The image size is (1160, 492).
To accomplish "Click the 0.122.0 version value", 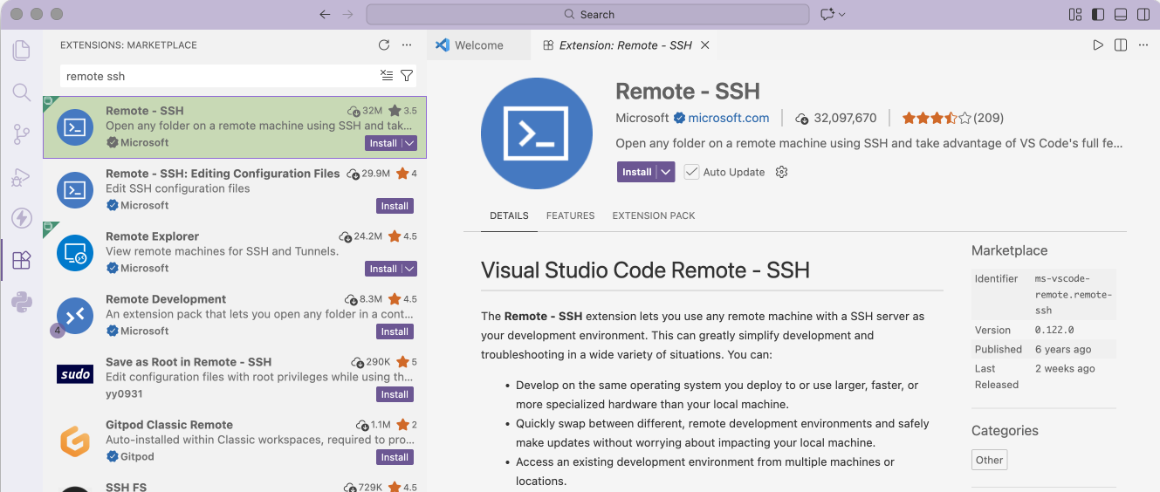I will click(x=1054, y=330).
